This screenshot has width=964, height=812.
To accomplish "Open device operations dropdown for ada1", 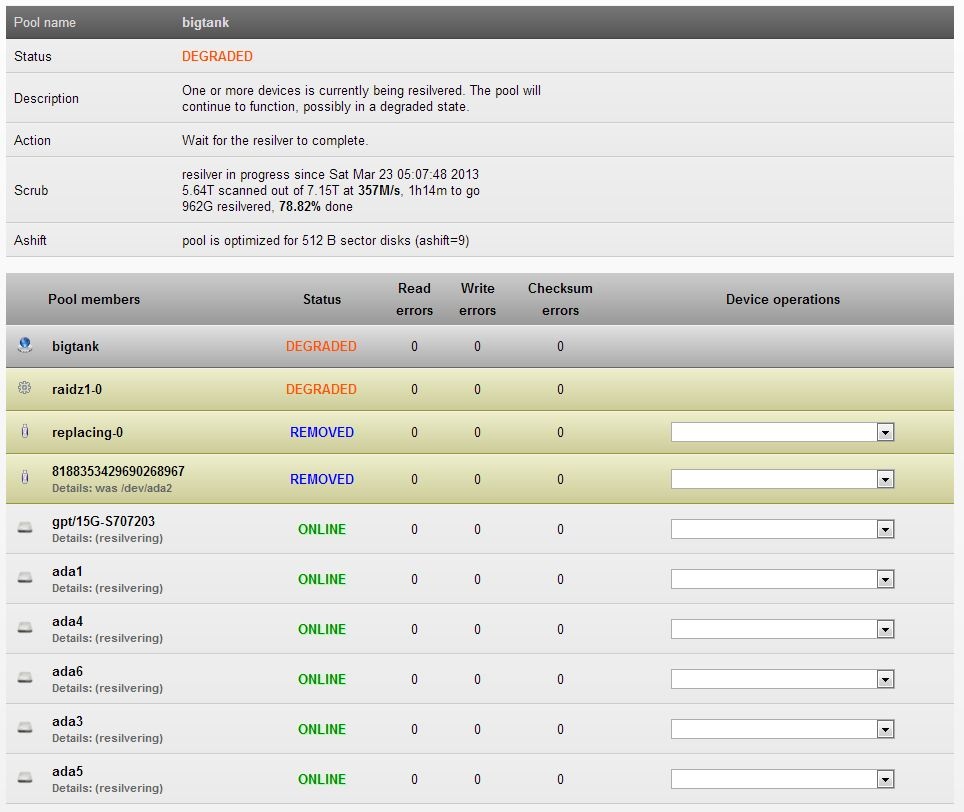I will coord(782,579).
